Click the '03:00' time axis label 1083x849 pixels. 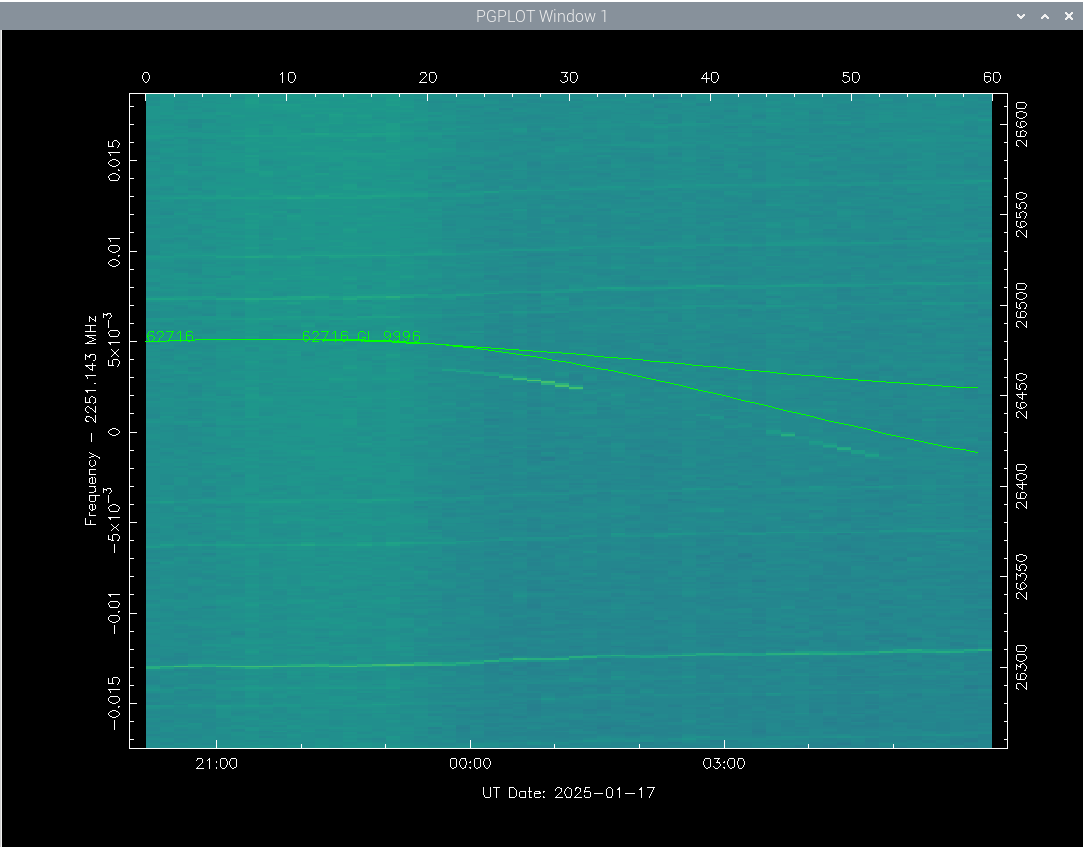click(725, 763)
